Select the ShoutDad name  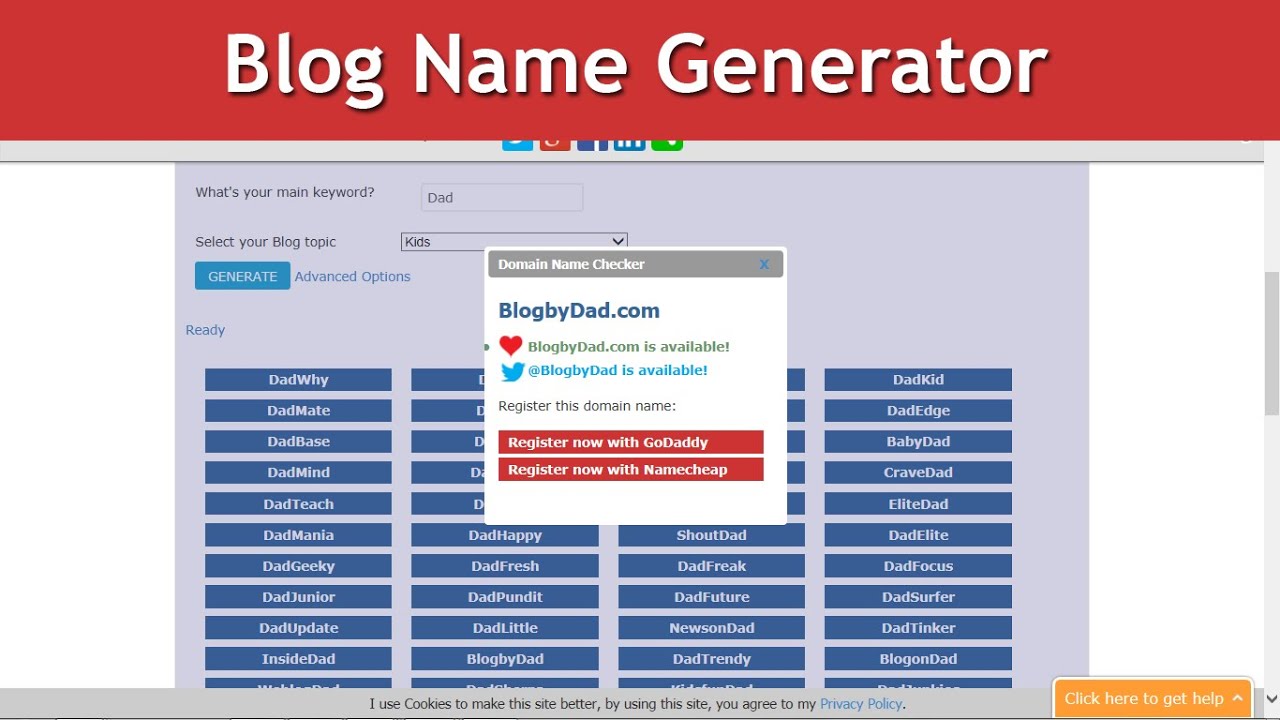pyautogui.click(x=711, y=535)
